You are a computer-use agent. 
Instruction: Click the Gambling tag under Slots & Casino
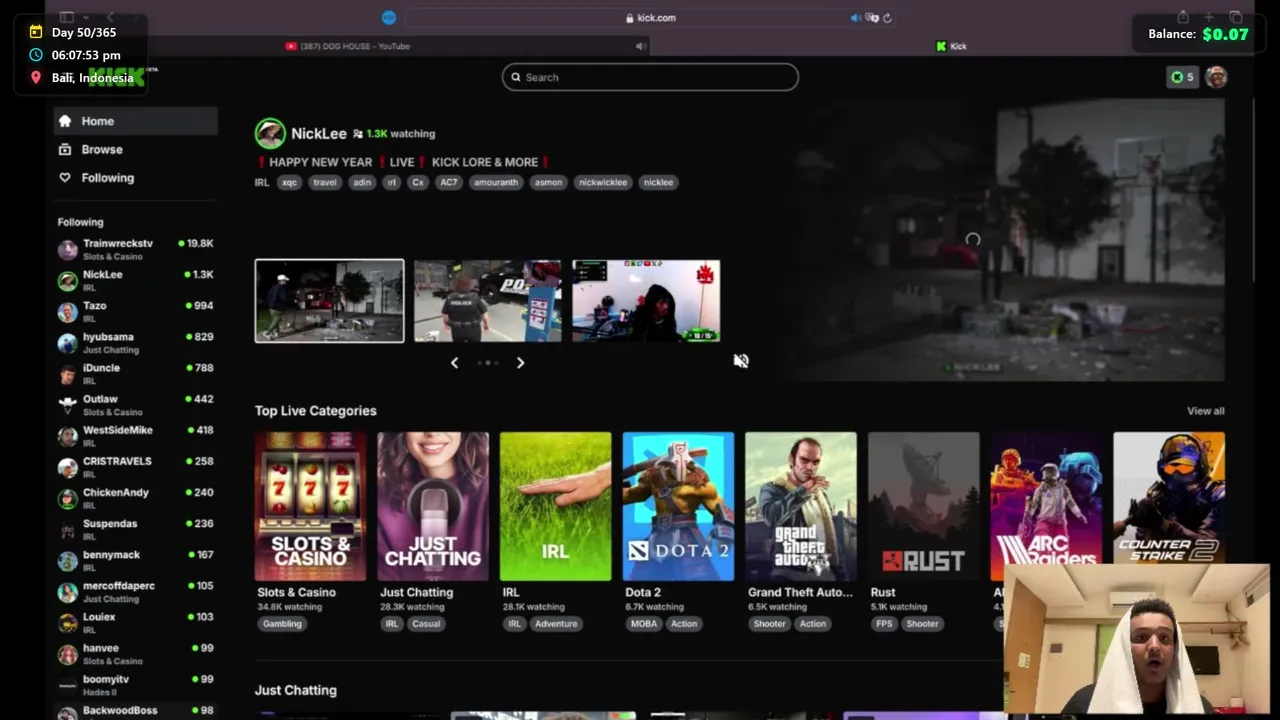[282, 623]
